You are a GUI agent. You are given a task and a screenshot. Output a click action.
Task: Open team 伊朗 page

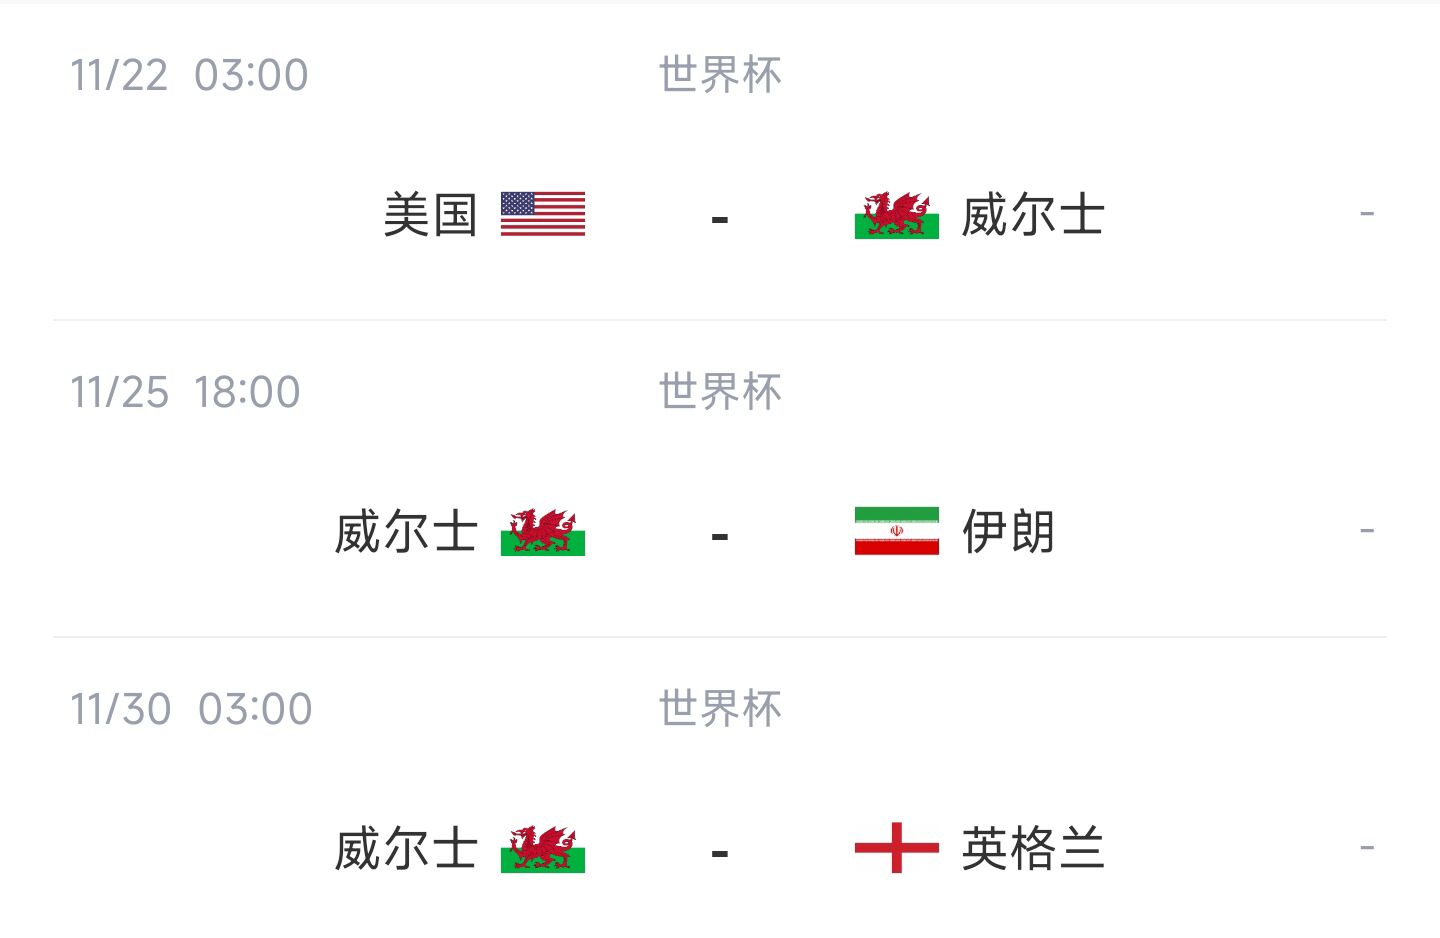[1008, 532]
